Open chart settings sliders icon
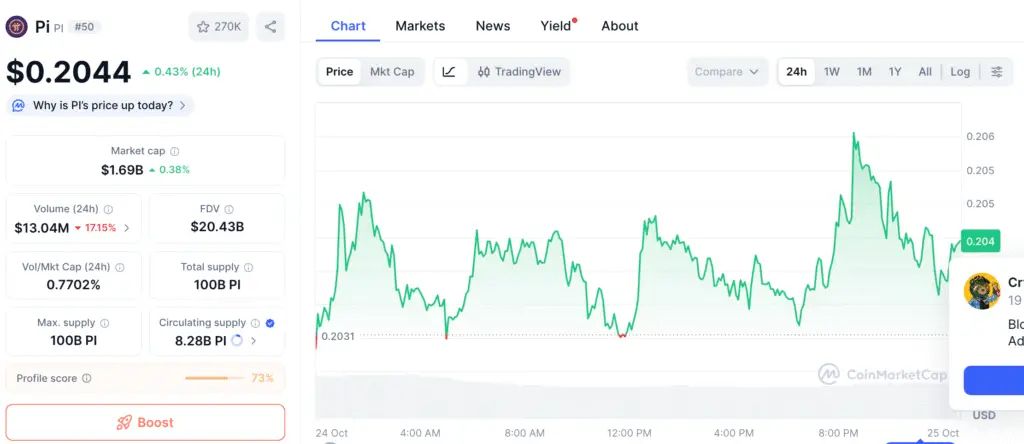1024x444 pixels. (x=996, y=72)
